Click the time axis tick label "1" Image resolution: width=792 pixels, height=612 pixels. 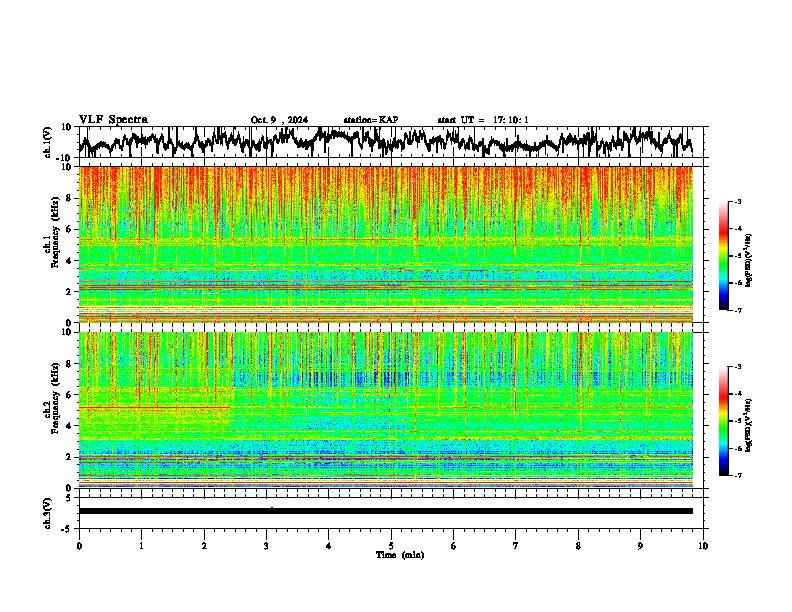[141, 546]
